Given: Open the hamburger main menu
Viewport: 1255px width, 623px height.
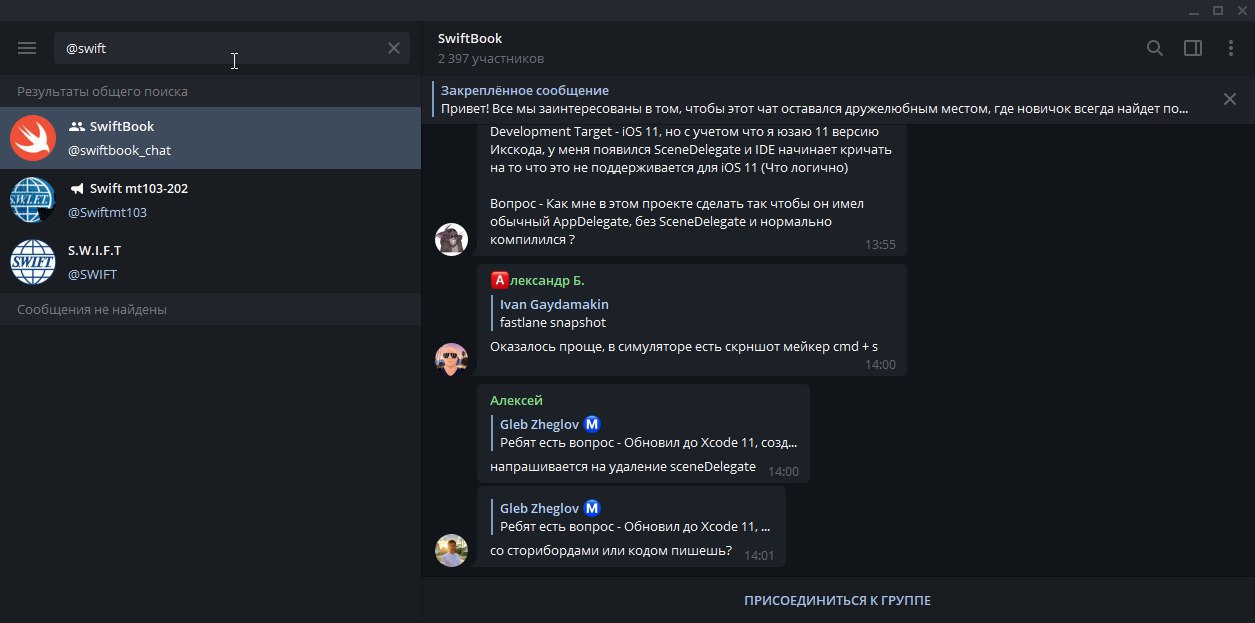Looking at the screenshot, I should (27, 48).
